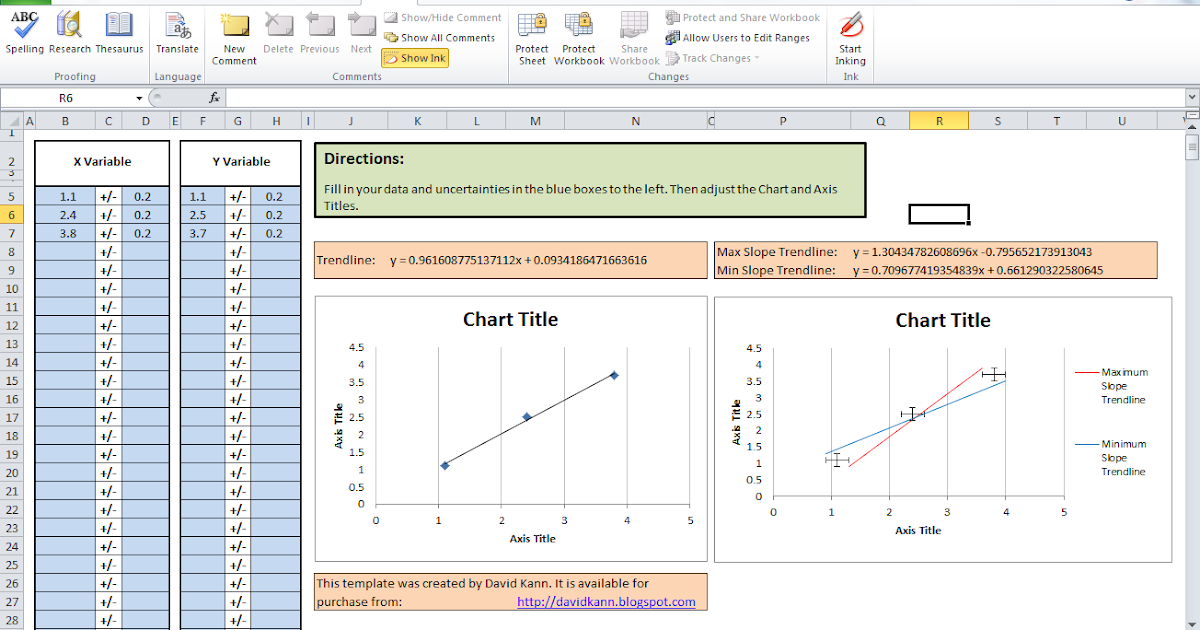Click the Translate tool
The height and width of the screenshot is (630, 1200).
(177, 35)
